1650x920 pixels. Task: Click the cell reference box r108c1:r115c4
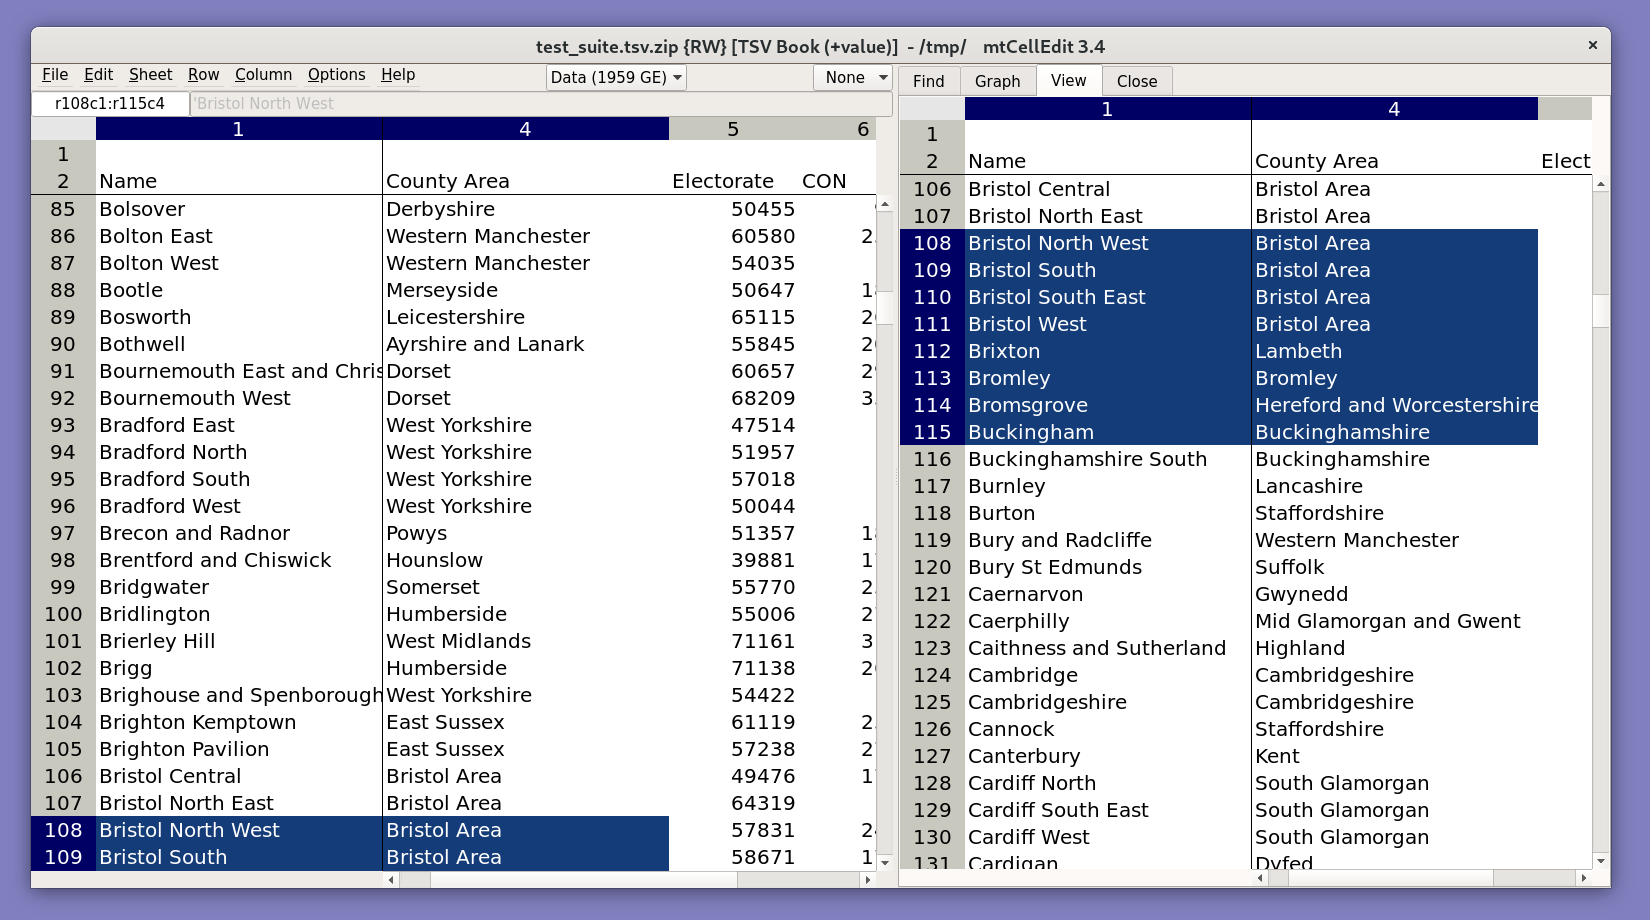click(x=110, y=104)
